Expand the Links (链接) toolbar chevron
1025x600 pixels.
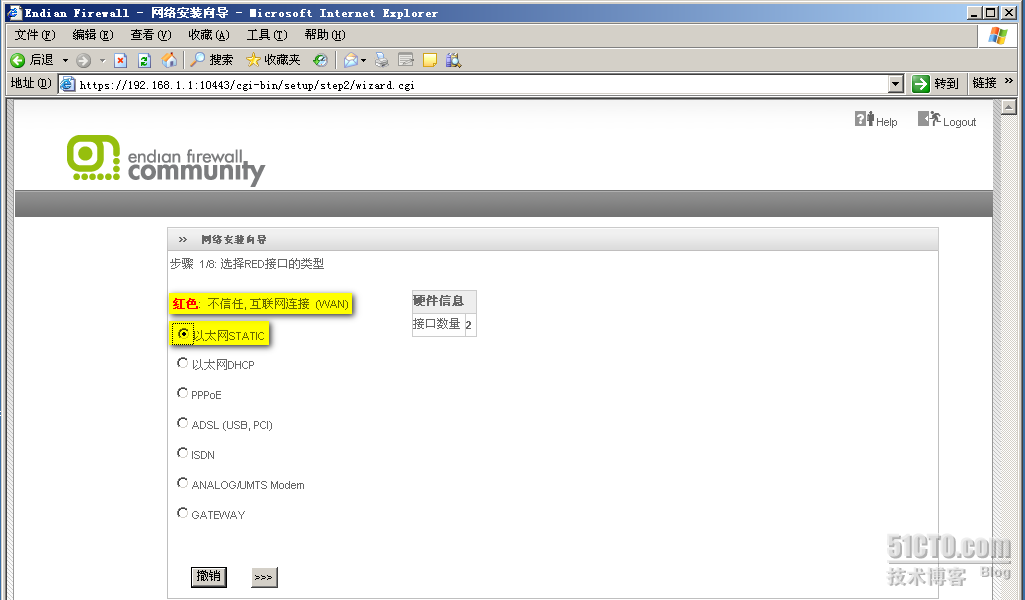pos(1009,81)
